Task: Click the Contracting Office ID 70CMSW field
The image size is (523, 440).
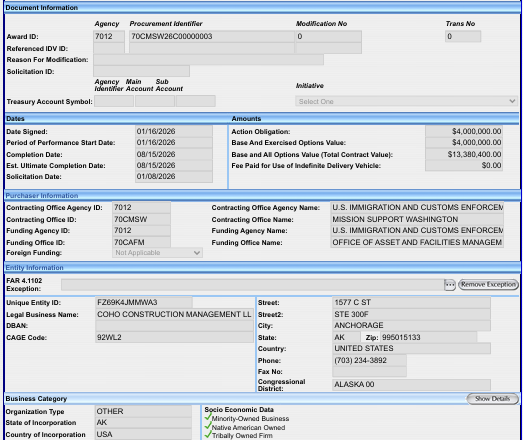Action: pos(141,219)
